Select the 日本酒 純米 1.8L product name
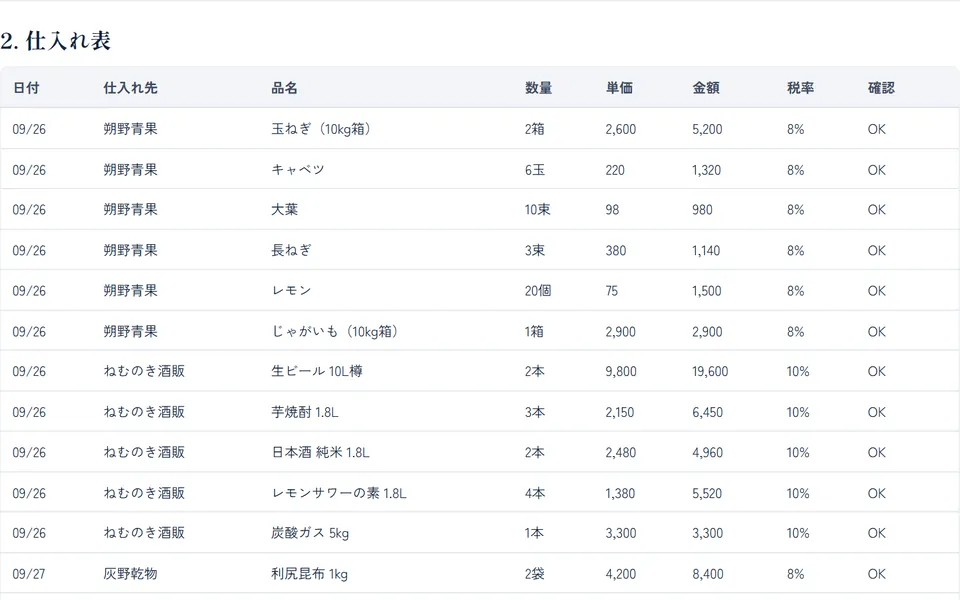The image size is (960, 600). pos(320,452)
